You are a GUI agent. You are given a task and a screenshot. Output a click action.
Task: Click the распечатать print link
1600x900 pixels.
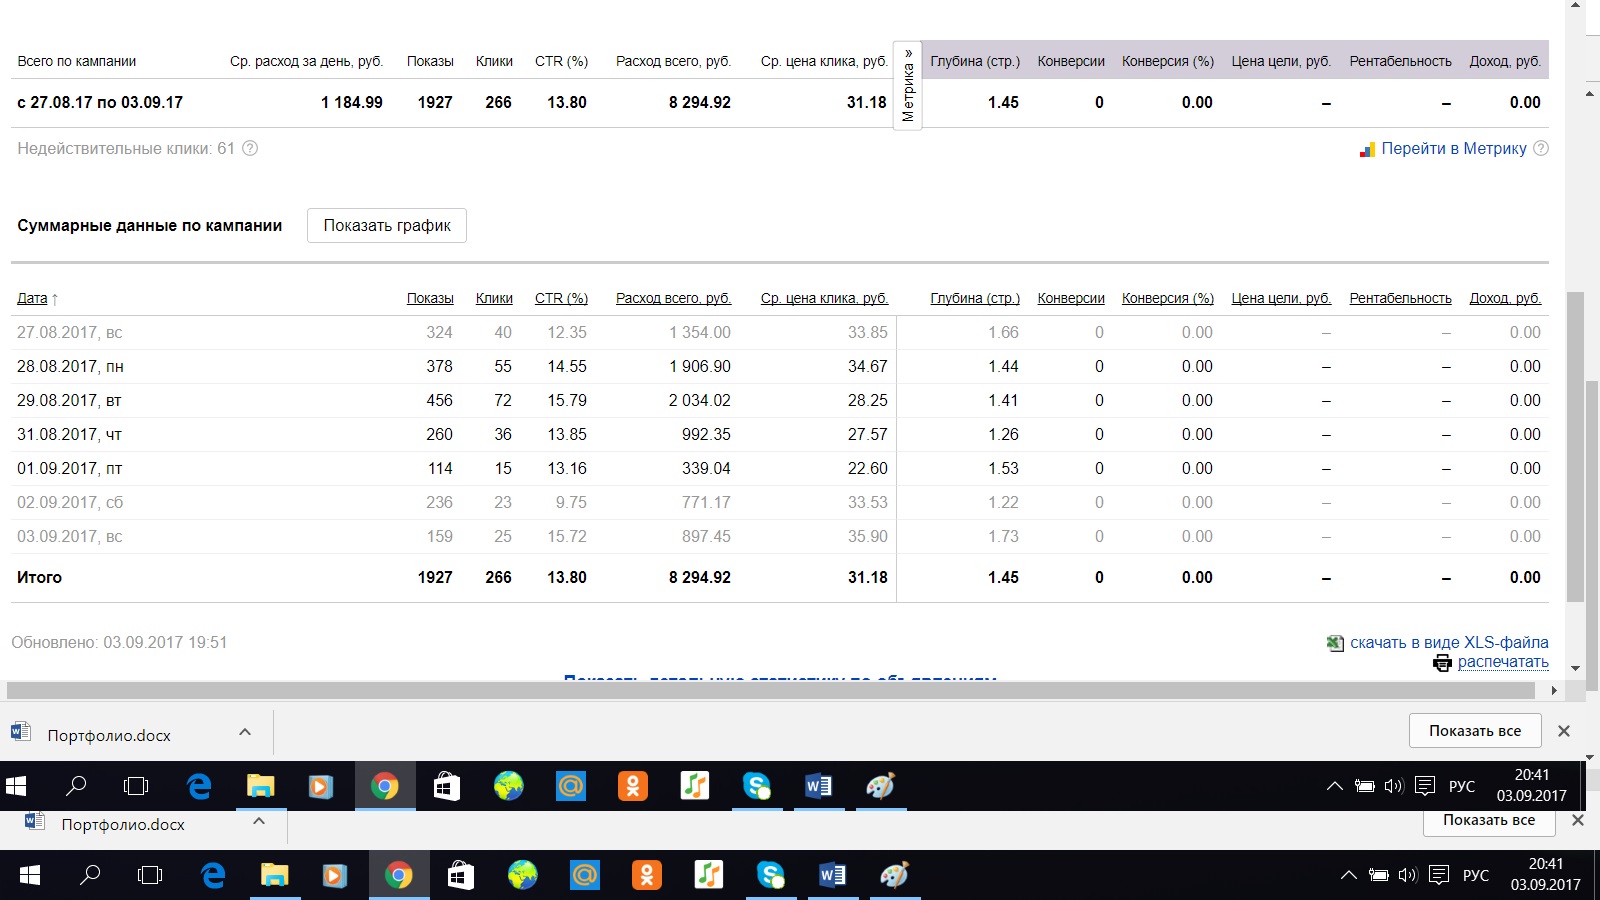[1503, 661]
